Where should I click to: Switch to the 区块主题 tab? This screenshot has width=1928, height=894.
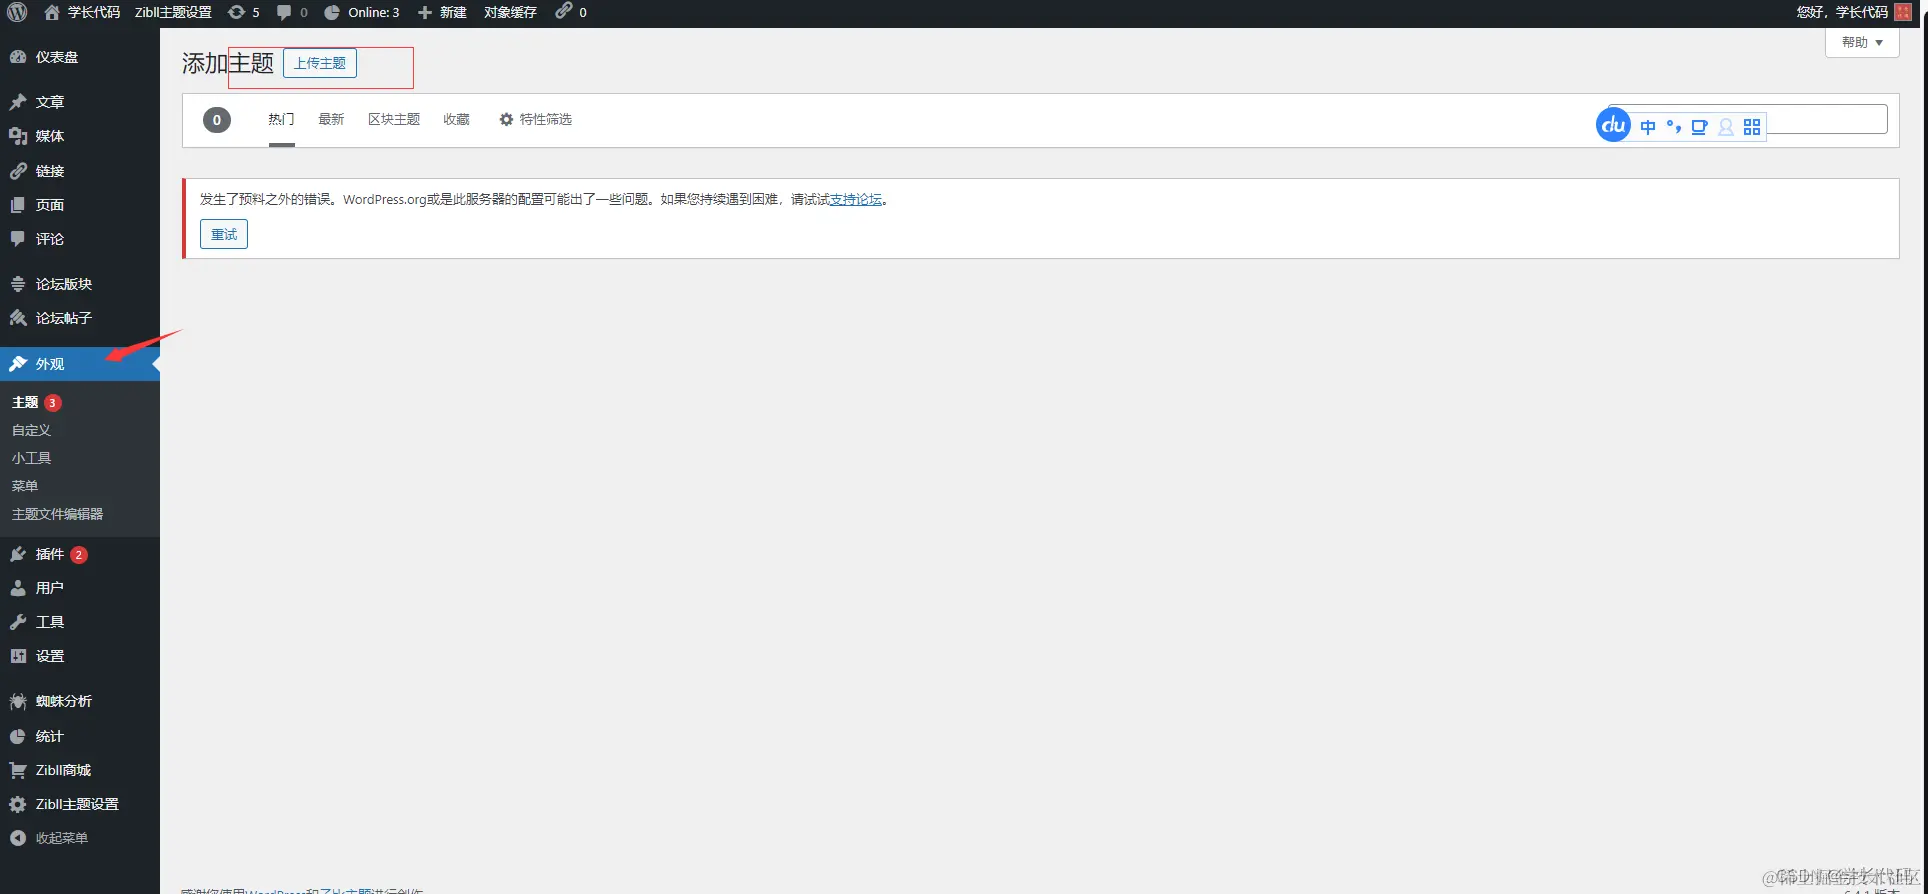[394, 119]
